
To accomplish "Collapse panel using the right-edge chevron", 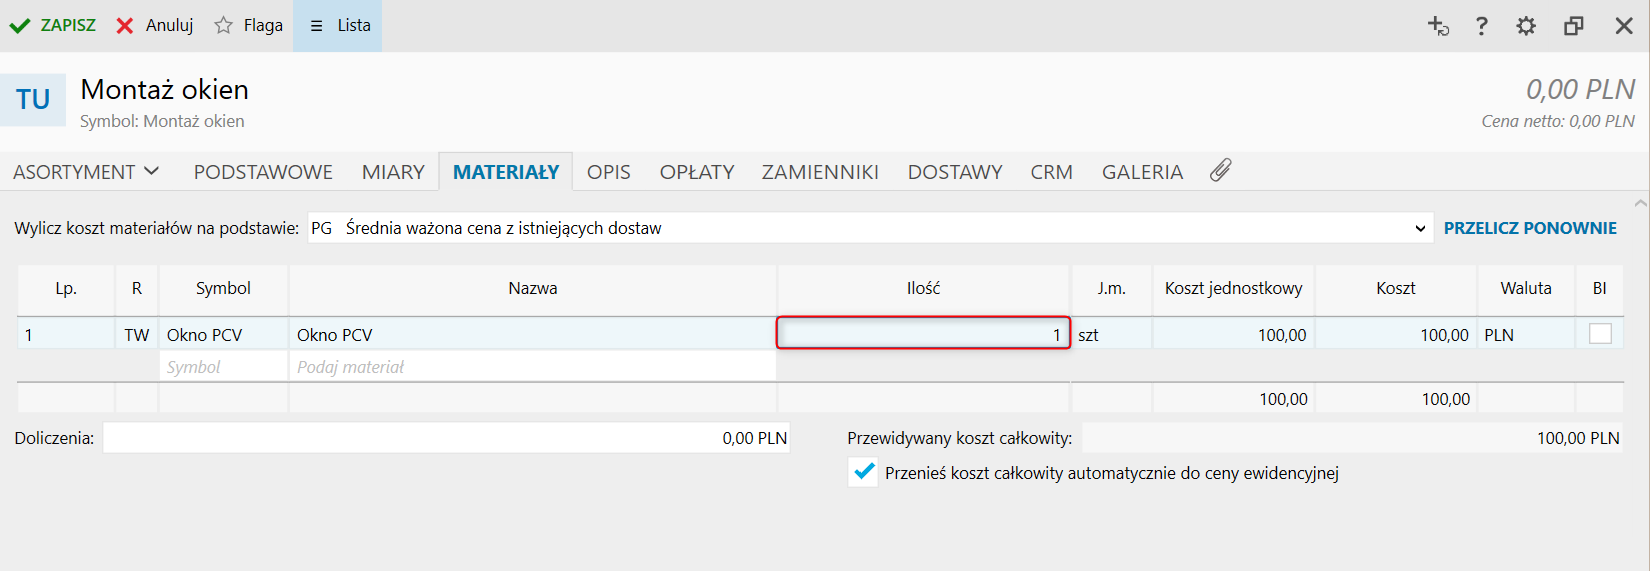I will [1640, 203].
